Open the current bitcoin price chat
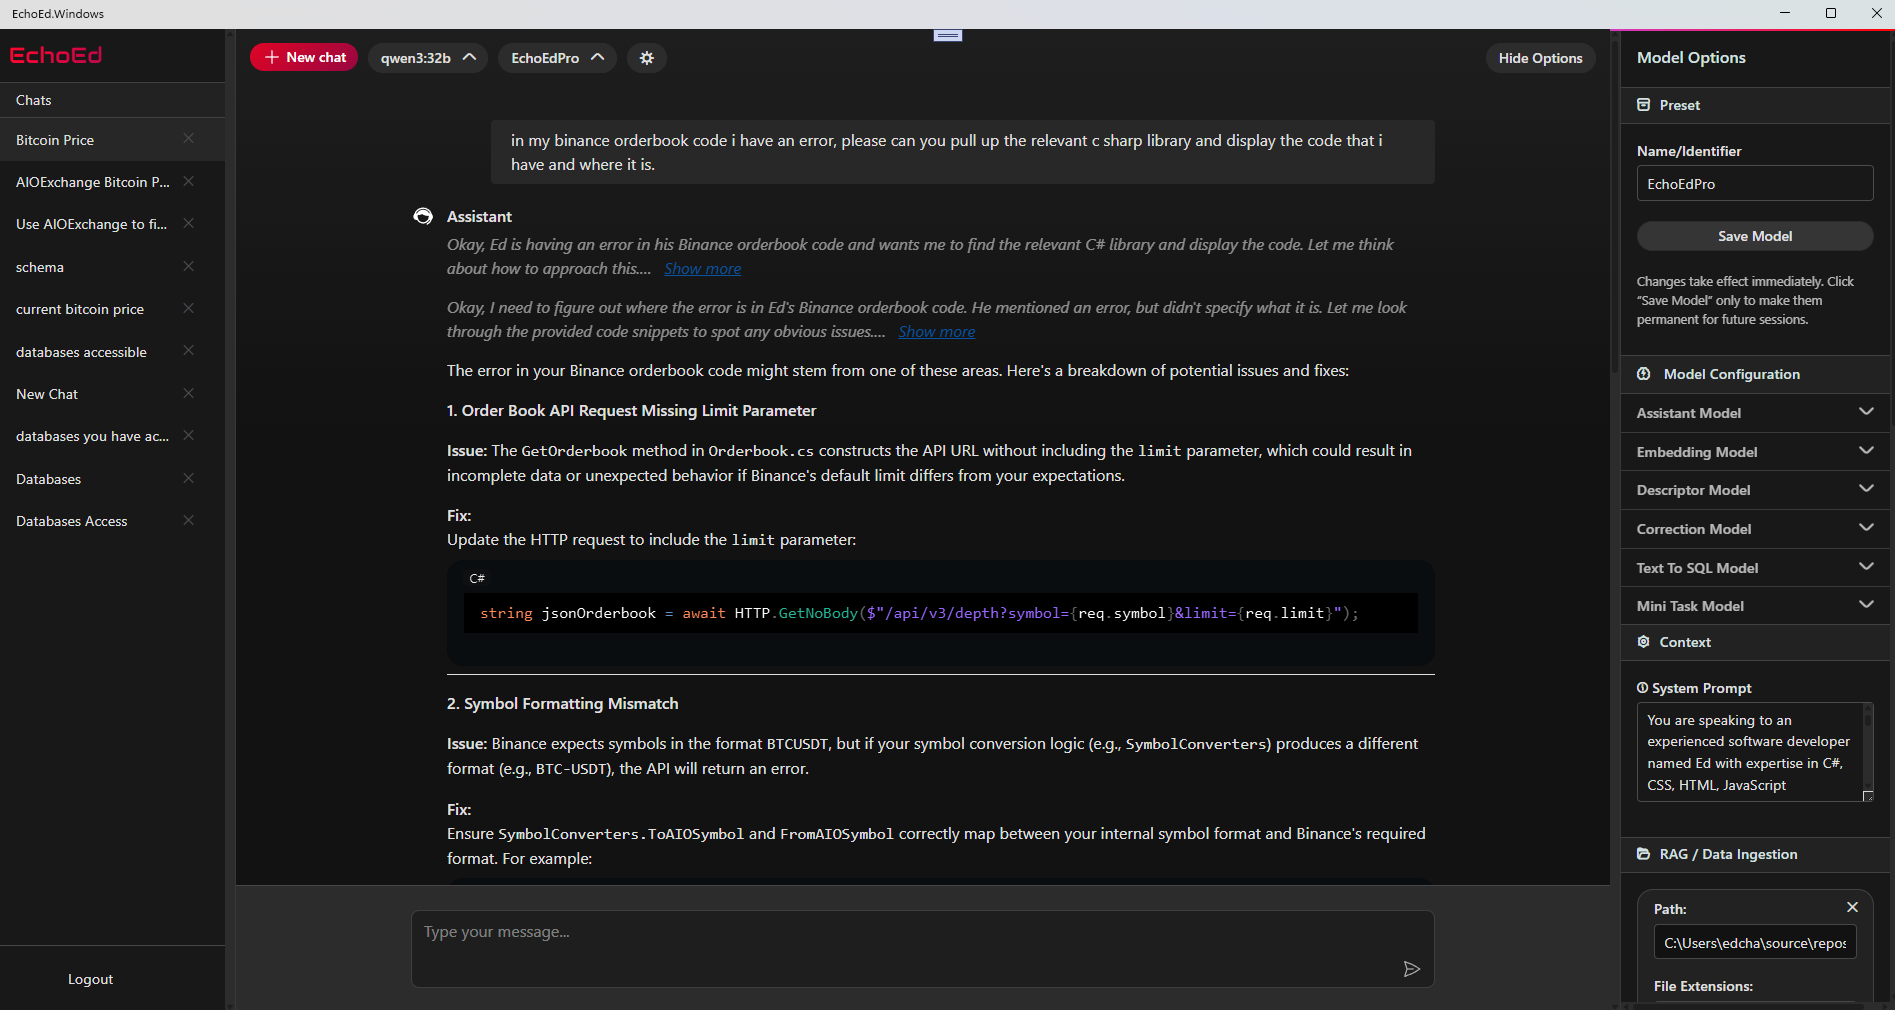The width and height of the screenshot is (1895, 1010). coord(80,309)
